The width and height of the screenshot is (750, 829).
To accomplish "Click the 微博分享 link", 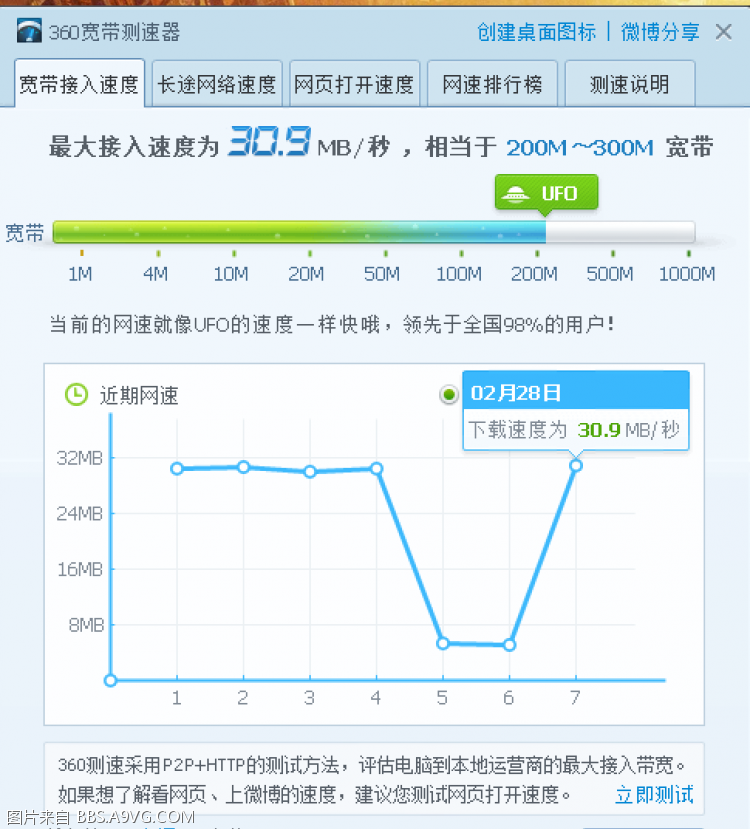I will [x=660, y=32].
